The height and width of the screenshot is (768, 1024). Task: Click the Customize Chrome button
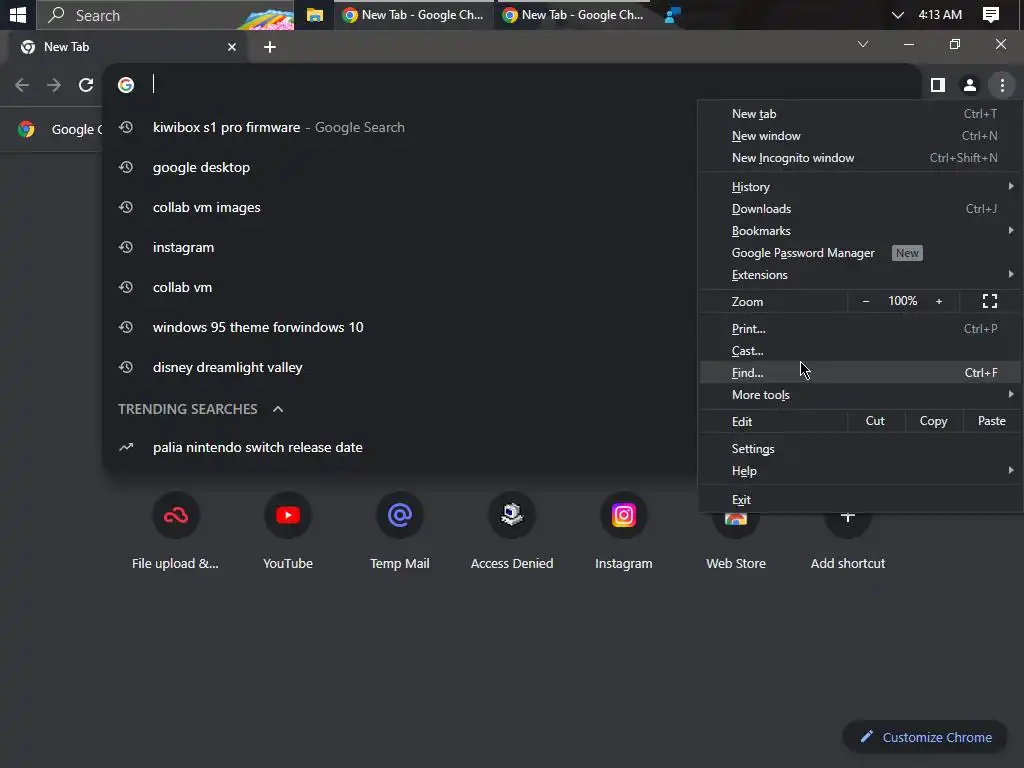(925, 737)
